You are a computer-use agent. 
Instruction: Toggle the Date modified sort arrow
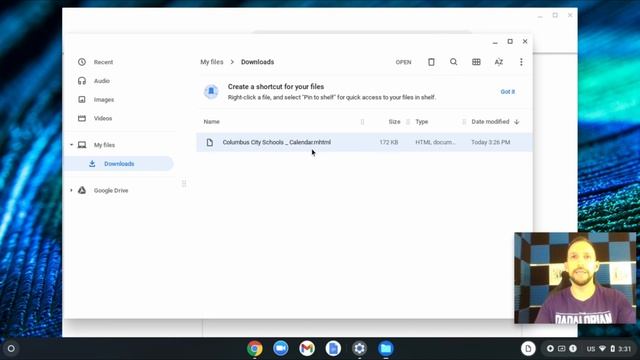tap(517, 122)
